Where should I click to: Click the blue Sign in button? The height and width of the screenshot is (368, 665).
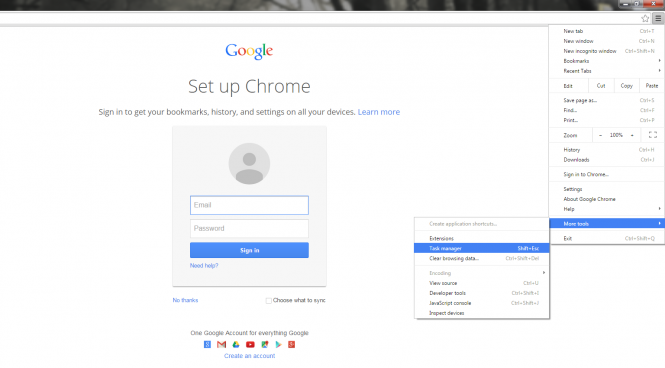(249, 250)
